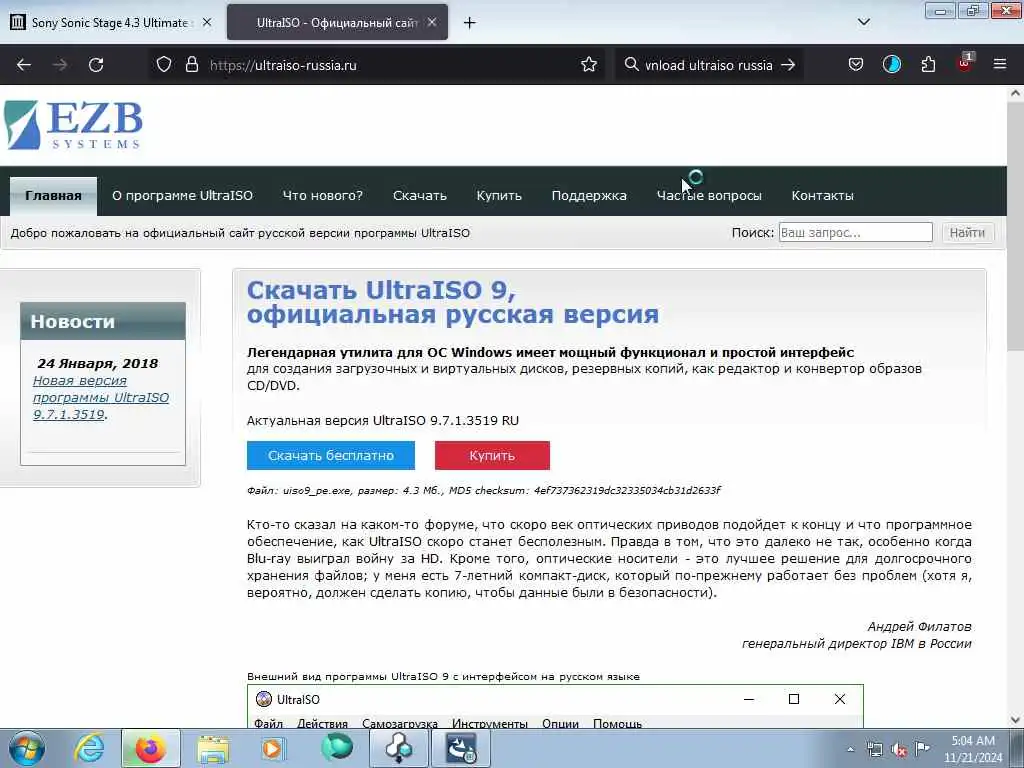
Task: Click the scrollbar up arrow
Action: pos(1015,93)
